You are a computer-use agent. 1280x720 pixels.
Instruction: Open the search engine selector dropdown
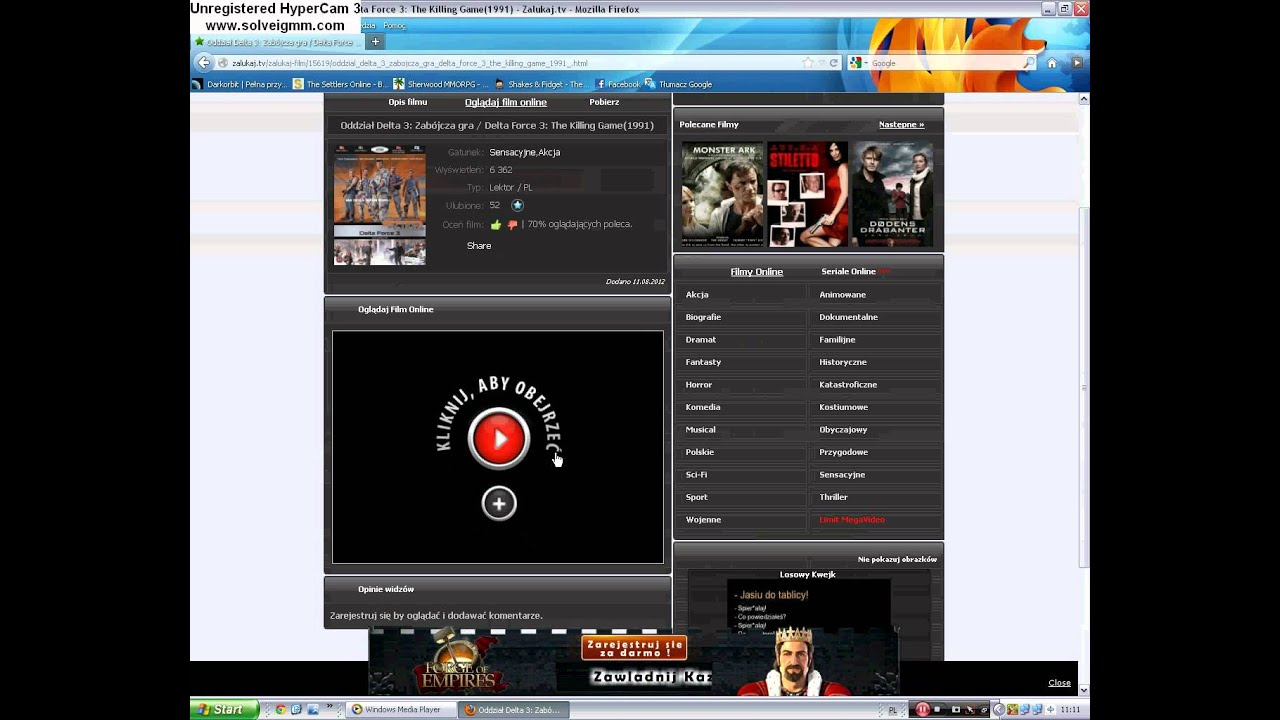tap(857, 63)
